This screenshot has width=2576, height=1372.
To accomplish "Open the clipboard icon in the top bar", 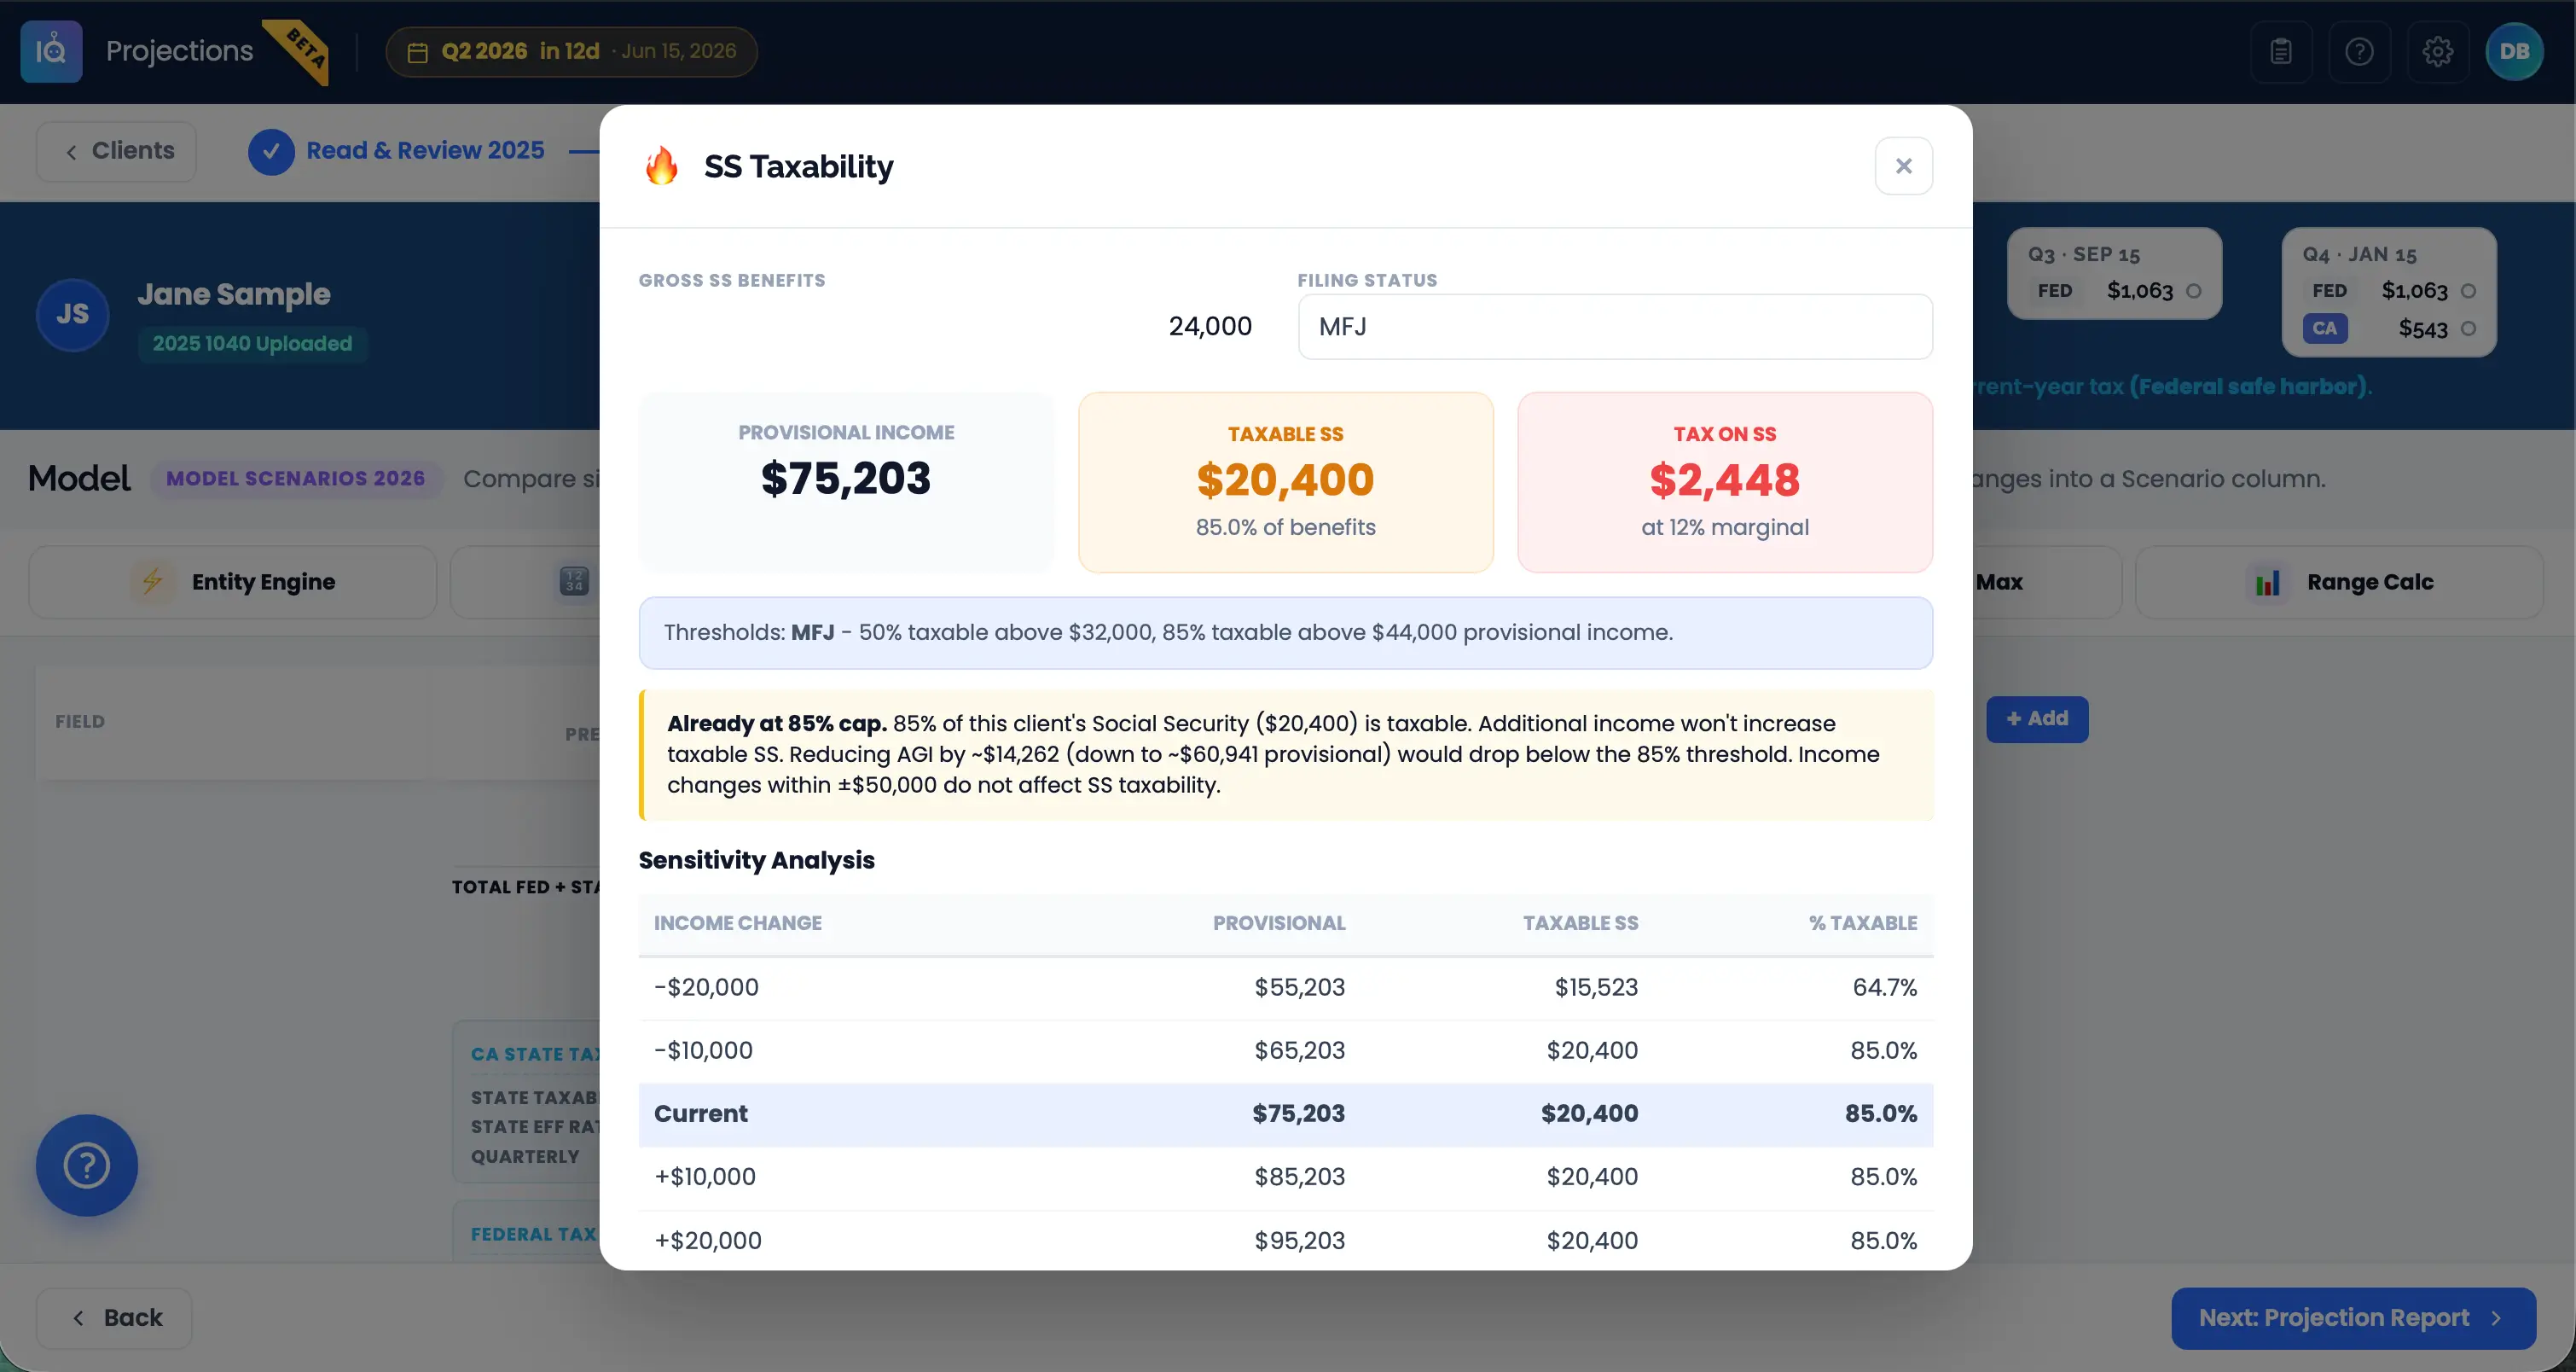I will 2281,51.
